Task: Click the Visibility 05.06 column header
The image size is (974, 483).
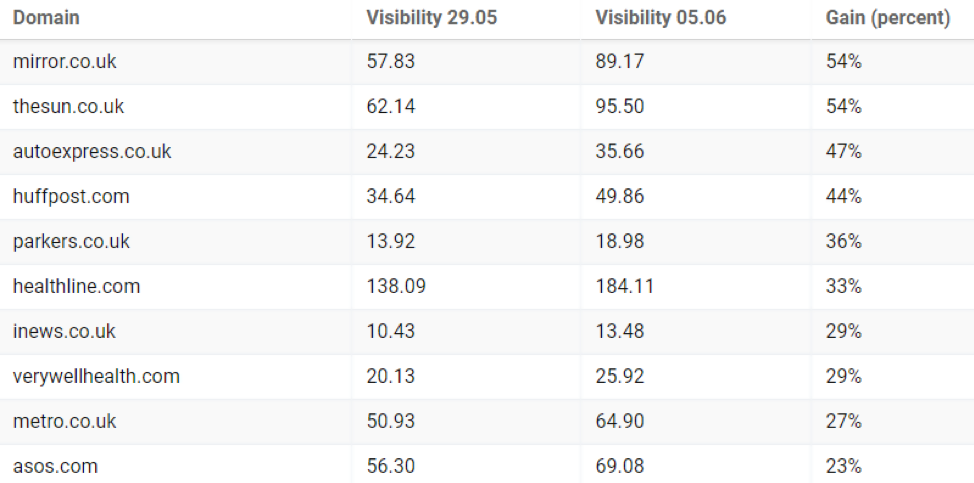Action: (x=660, y=18)
